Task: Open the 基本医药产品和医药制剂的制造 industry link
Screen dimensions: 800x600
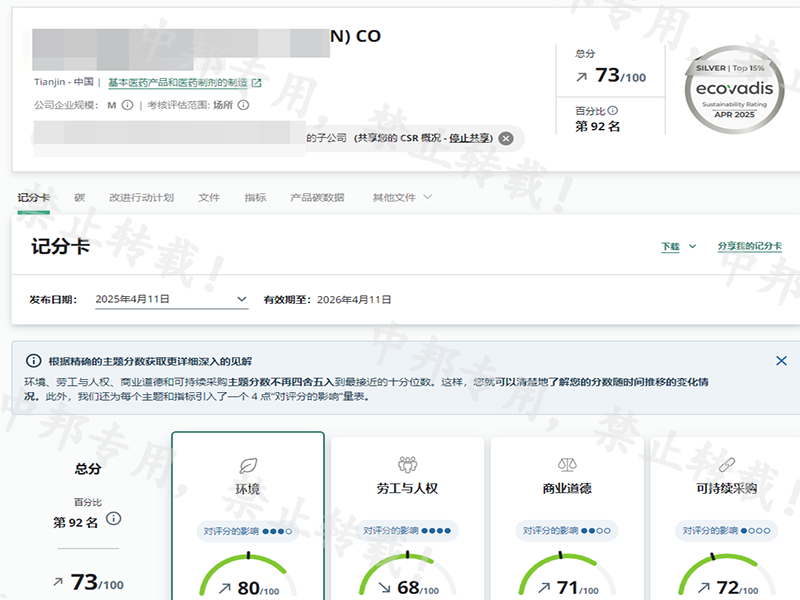Action: point(177,83)
